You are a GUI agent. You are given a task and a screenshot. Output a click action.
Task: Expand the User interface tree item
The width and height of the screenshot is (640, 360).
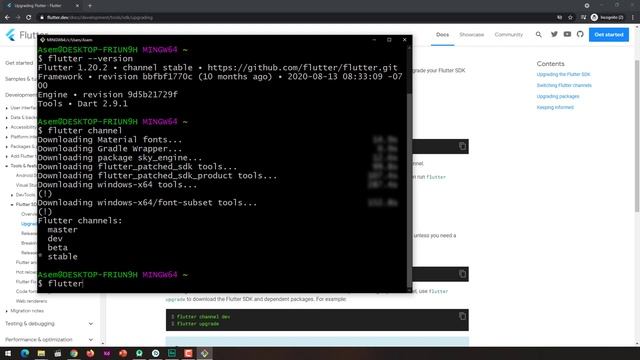(x=7, y=108)
